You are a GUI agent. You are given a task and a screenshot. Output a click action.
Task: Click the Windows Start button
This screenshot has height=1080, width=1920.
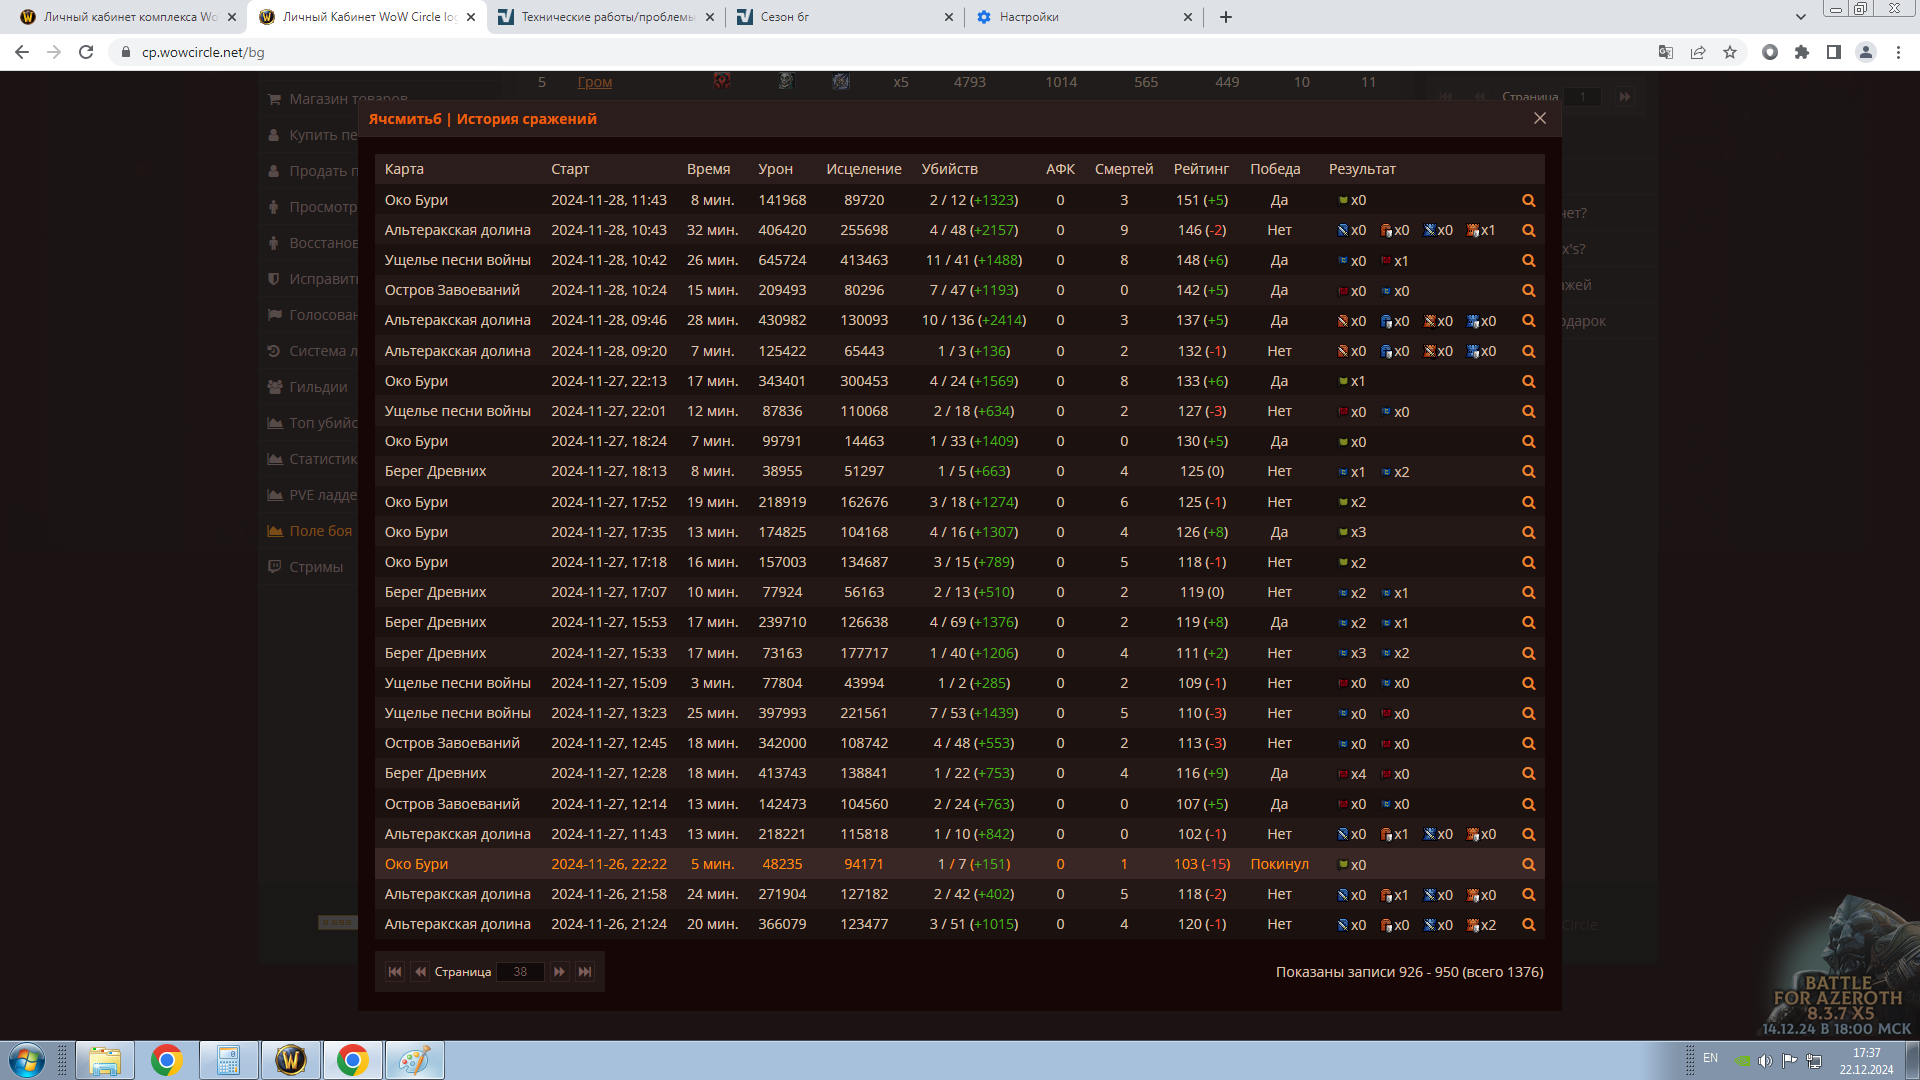click(x=27, y=1060)
